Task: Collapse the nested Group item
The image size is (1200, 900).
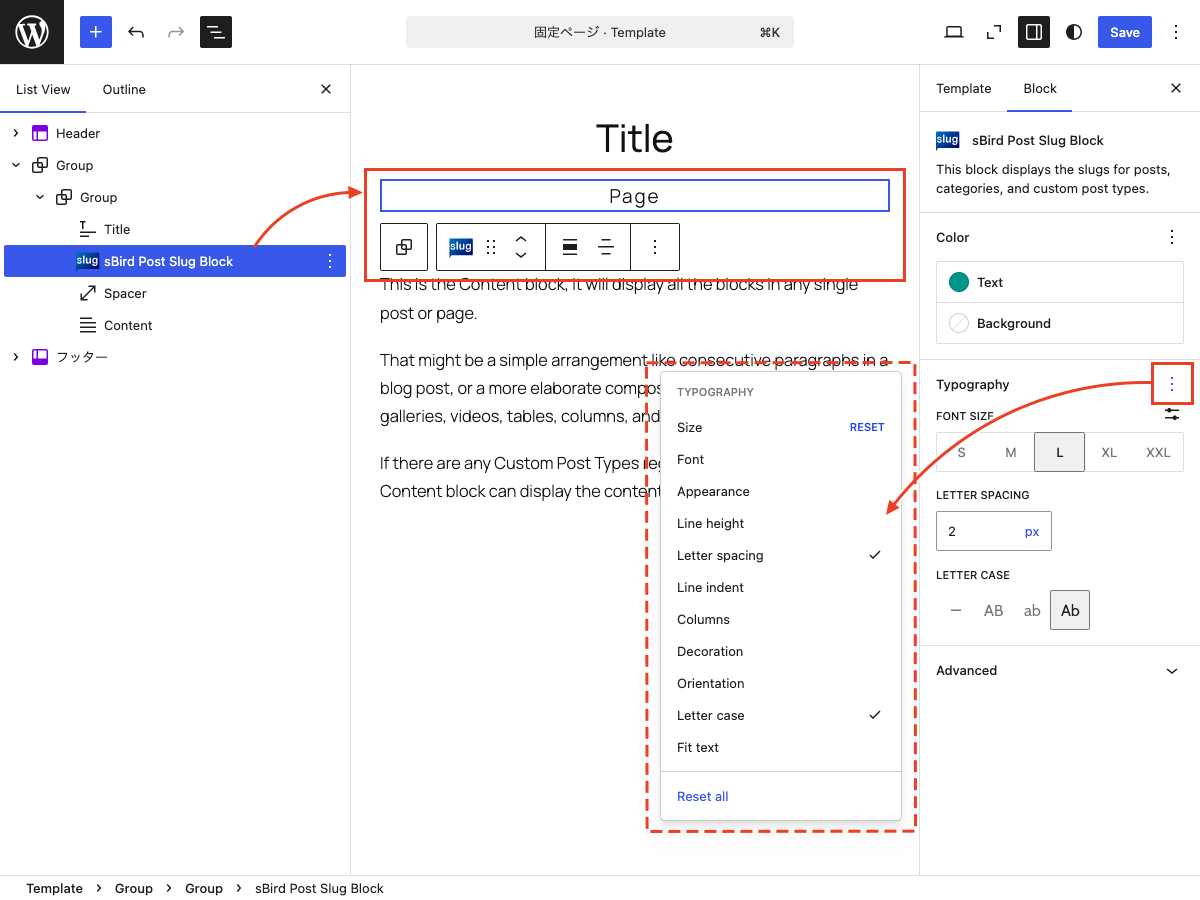Action: click(40, 197)
